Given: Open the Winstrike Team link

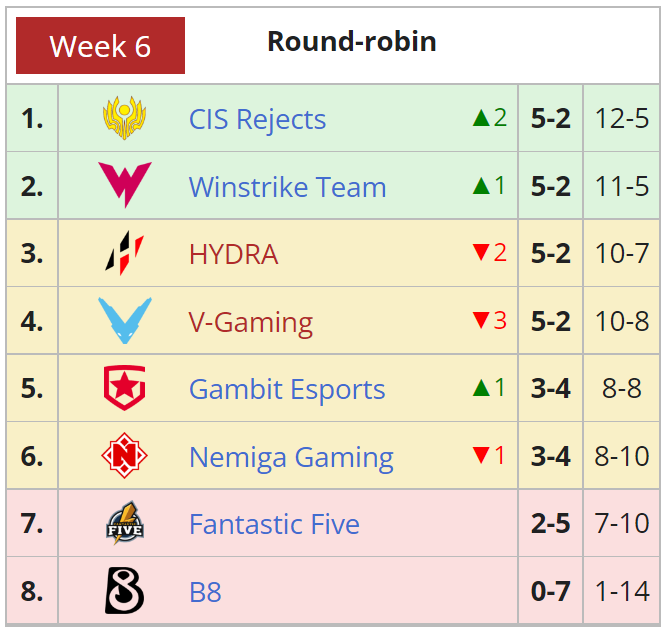Looking at the screenshot, I should point(288,187).
